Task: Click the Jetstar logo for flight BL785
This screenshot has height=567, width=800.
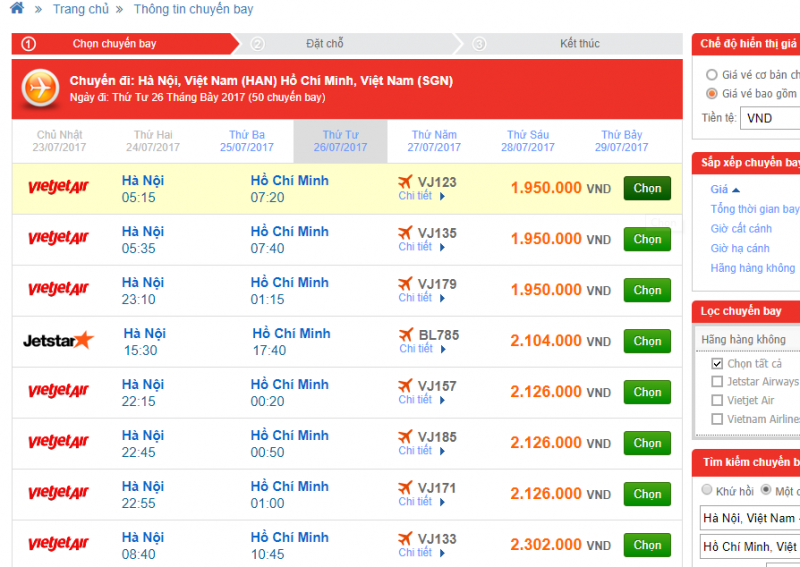Action: 59,340
